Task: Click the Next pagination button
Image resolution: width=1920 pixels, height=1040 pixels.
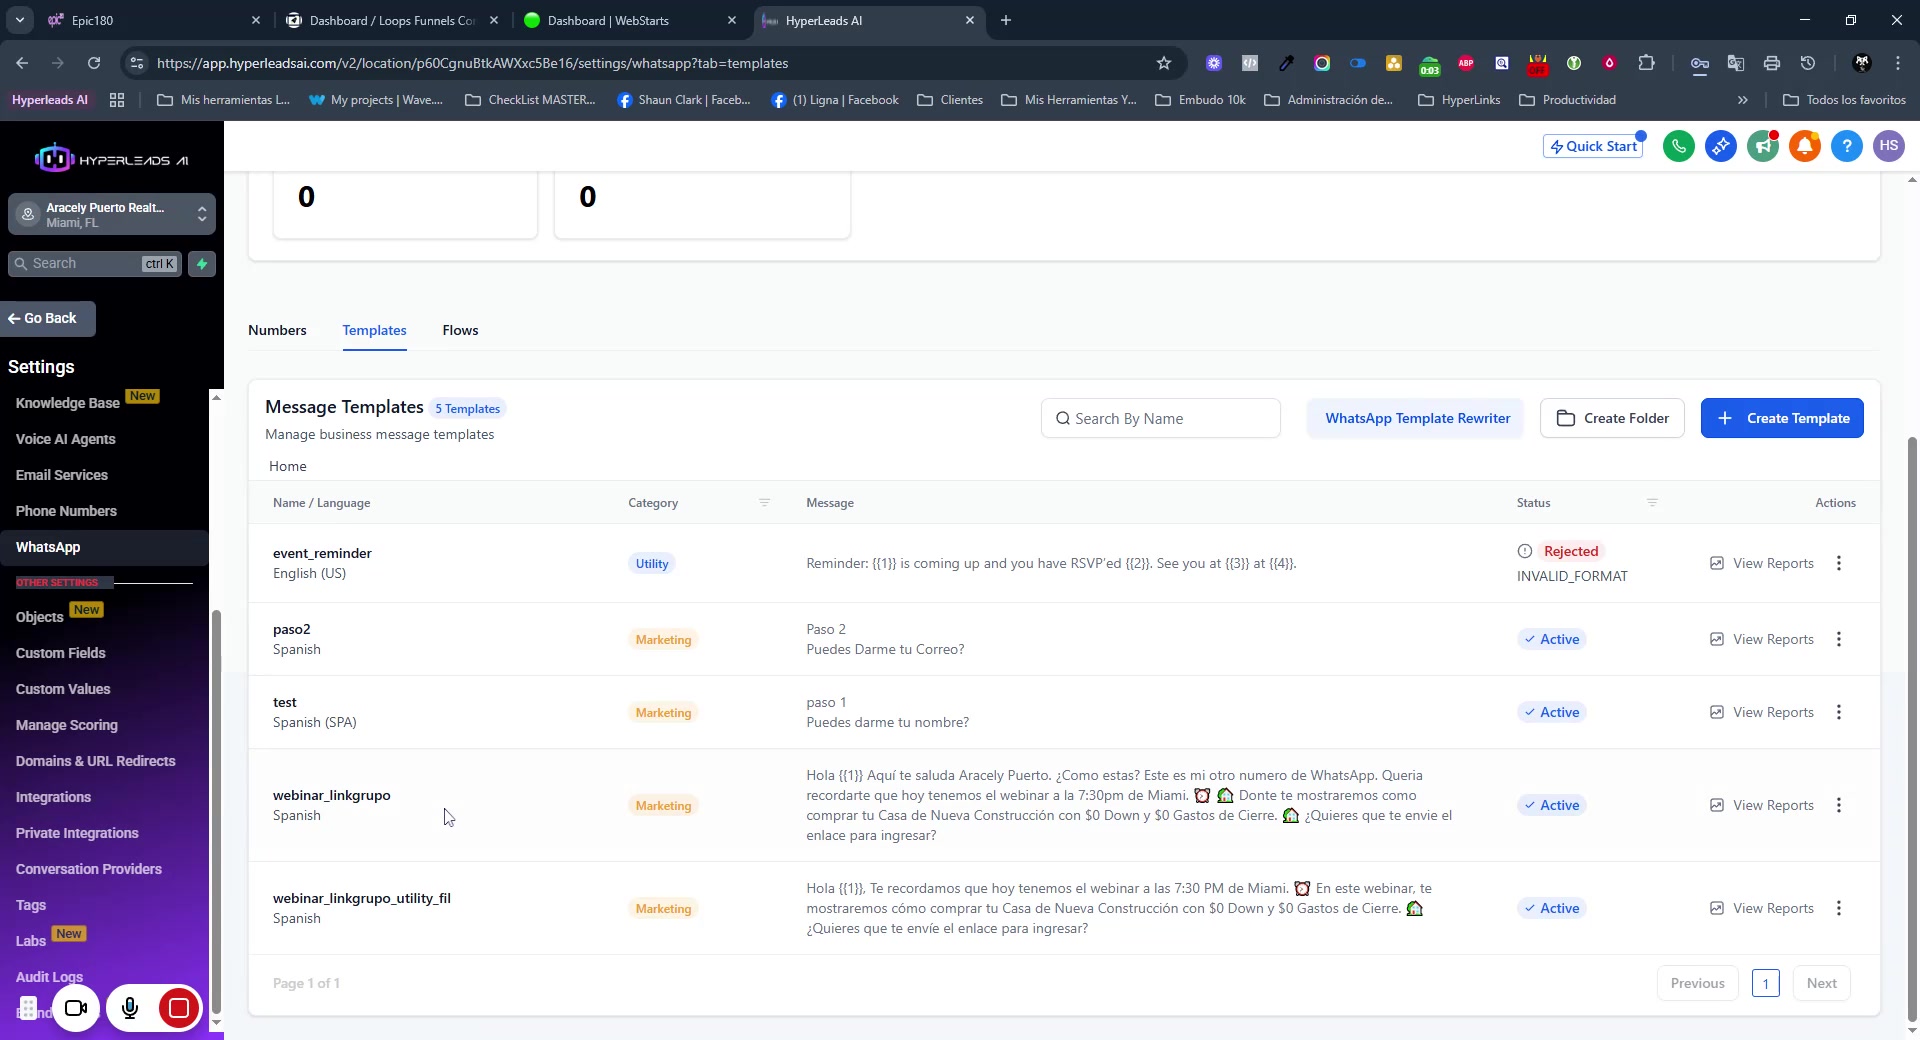Action: click(1821, 983)
